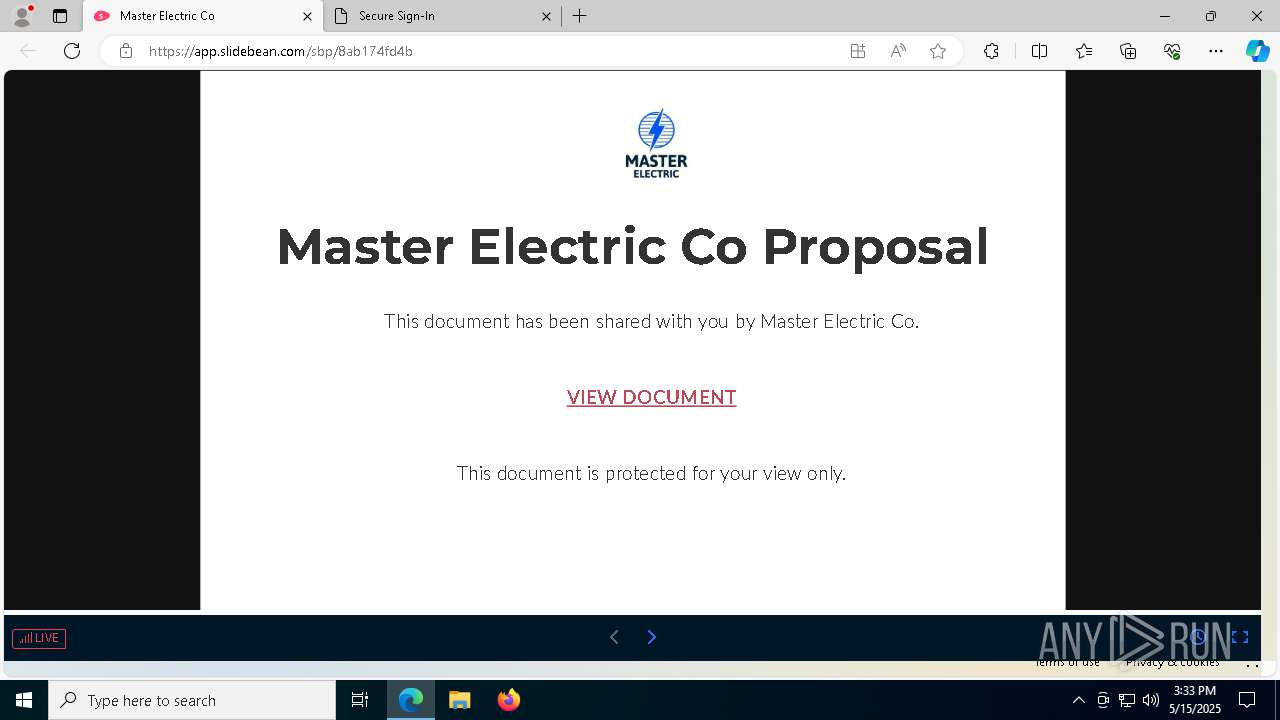Image resolution: width=1280 pixels, height=720 pixels.
Task: Open Windows Start menu
Action: coord(24,700)
